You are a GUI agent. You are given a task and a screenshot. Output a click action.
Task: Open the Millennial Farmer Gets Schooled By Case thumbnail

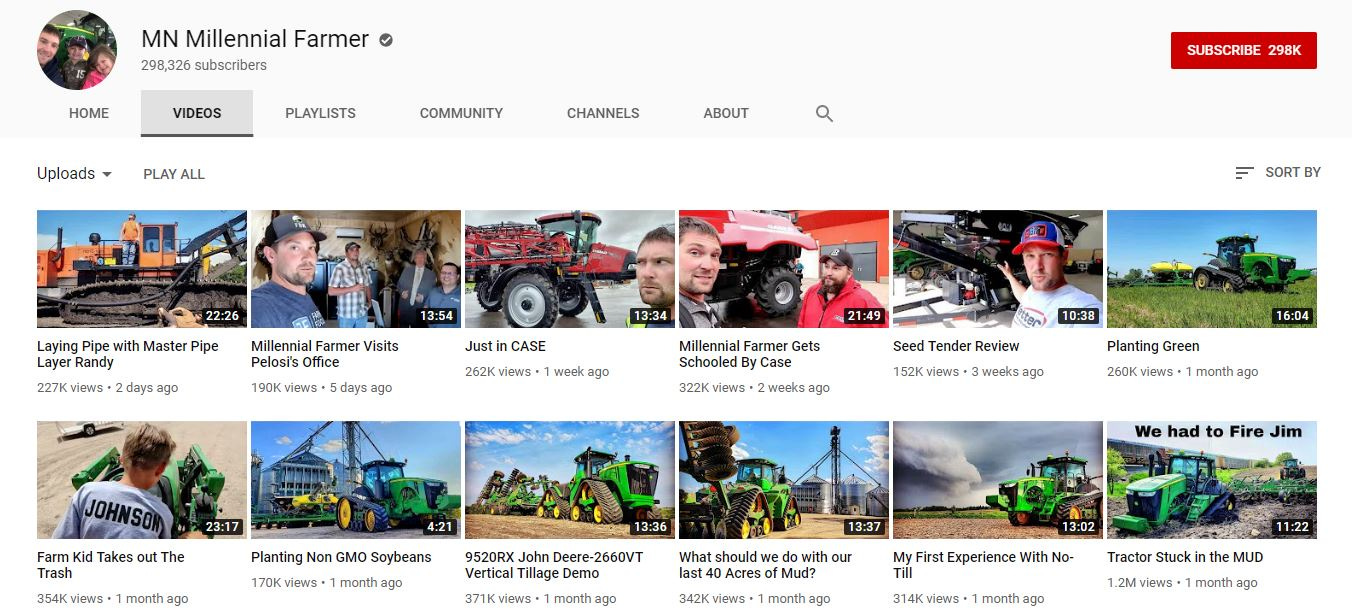784,269
